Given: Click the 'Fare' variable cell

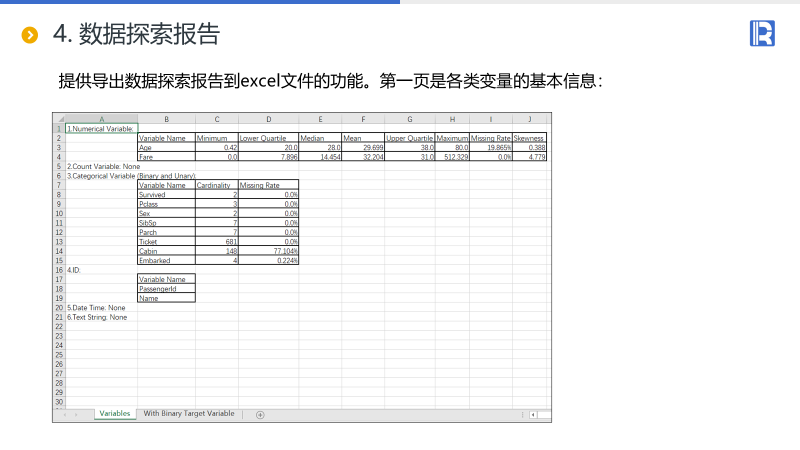Looking at the screenshot, I should pyautogui.click(x=166, y=157).
